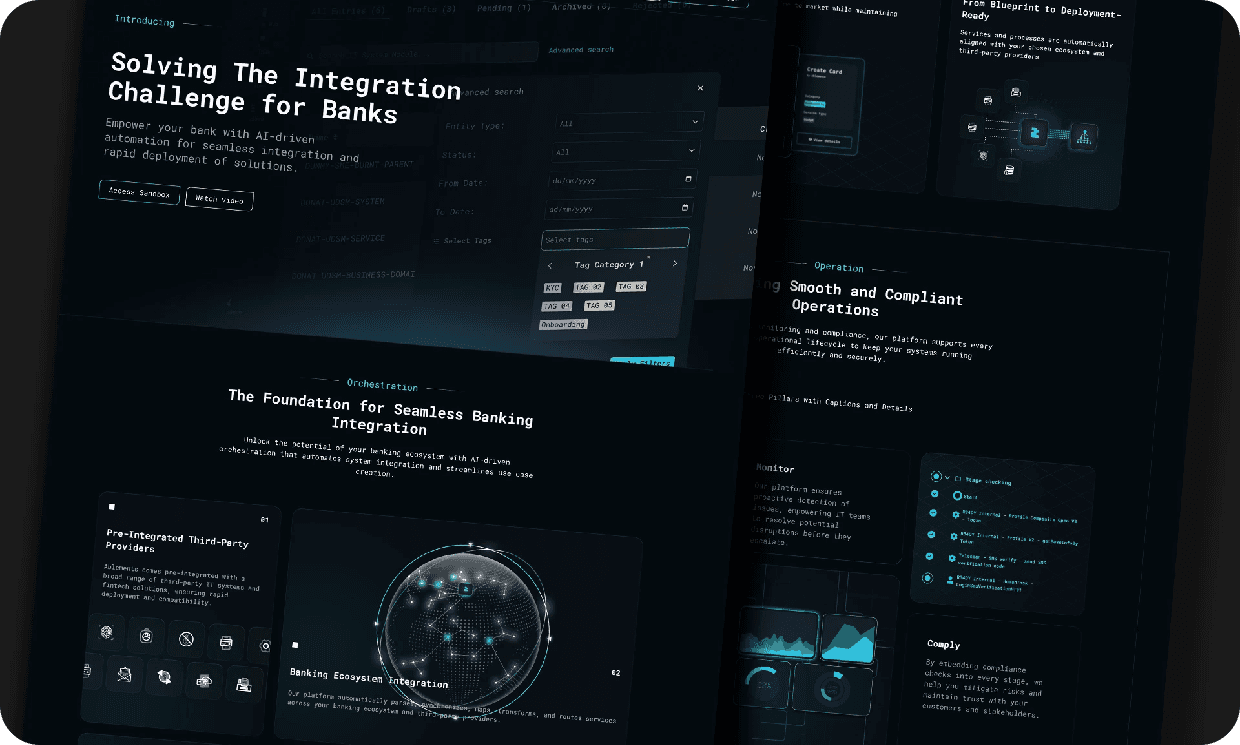Click the Select tags input box
The width and height of the screenshot is (1240, 745).
[615, 239]
